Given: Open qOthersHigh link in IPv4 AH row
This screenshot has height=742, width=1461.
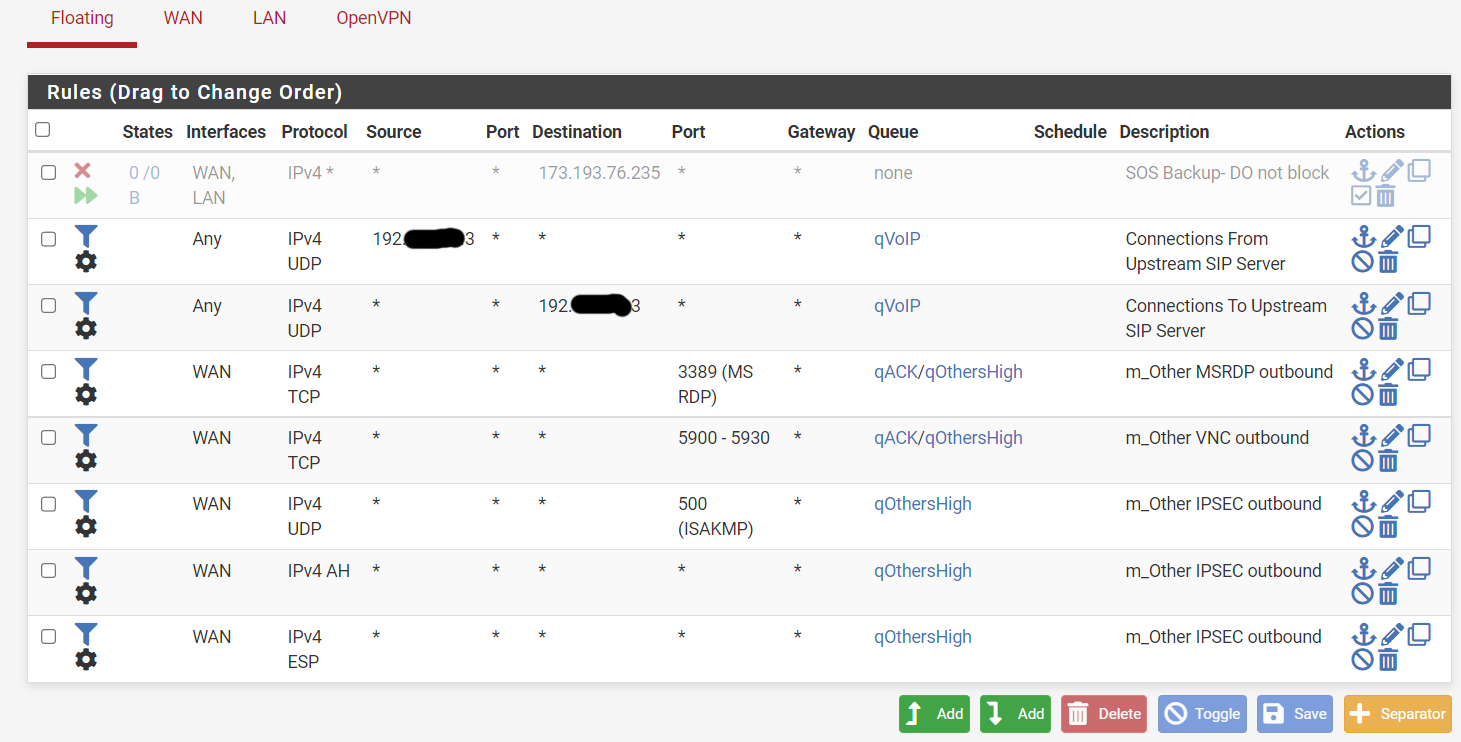Looking at the screenshot, I should tap(923, 571).
